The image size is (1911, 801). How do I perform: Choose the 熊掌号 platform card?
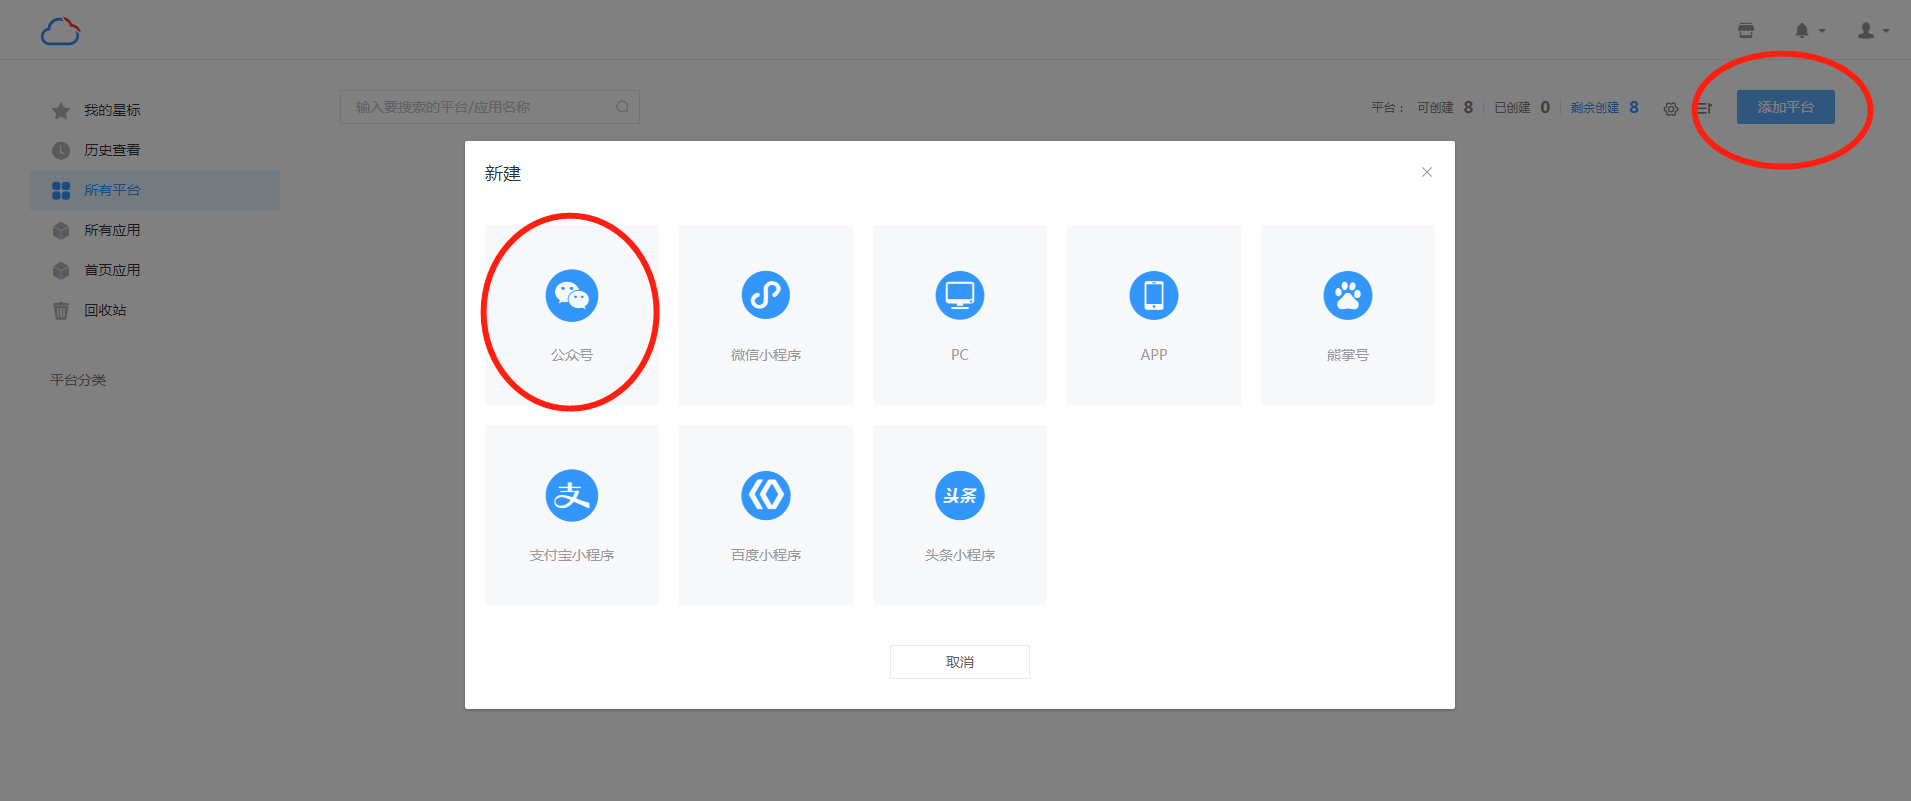pos(1348,315)
